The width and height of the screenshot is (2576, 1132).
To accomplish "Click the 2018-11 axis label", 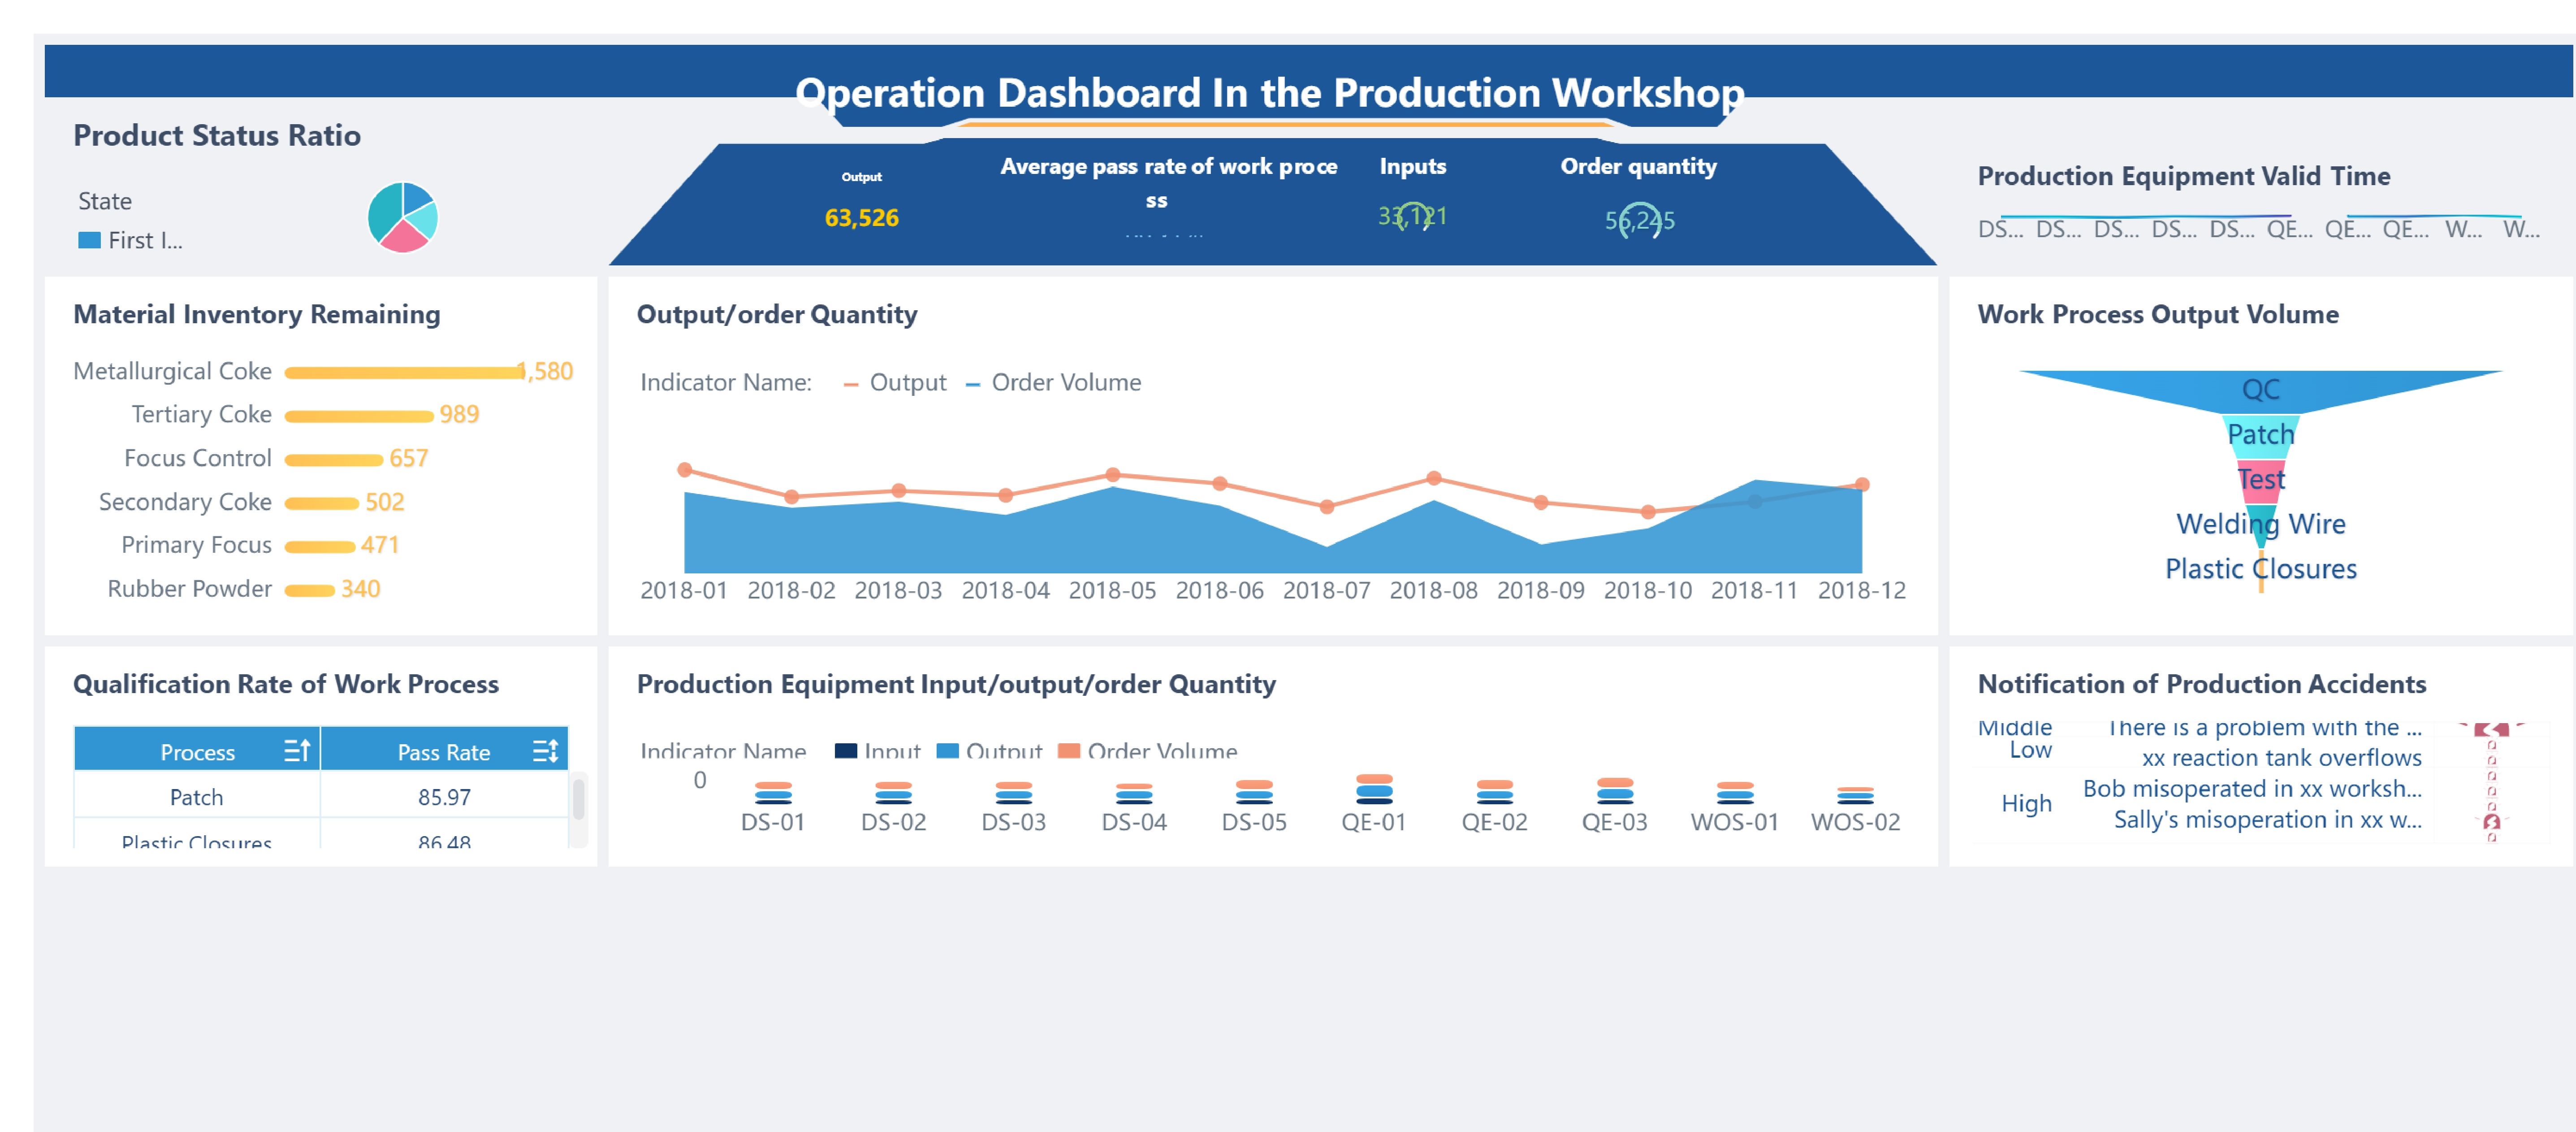I will [1754, 591].
